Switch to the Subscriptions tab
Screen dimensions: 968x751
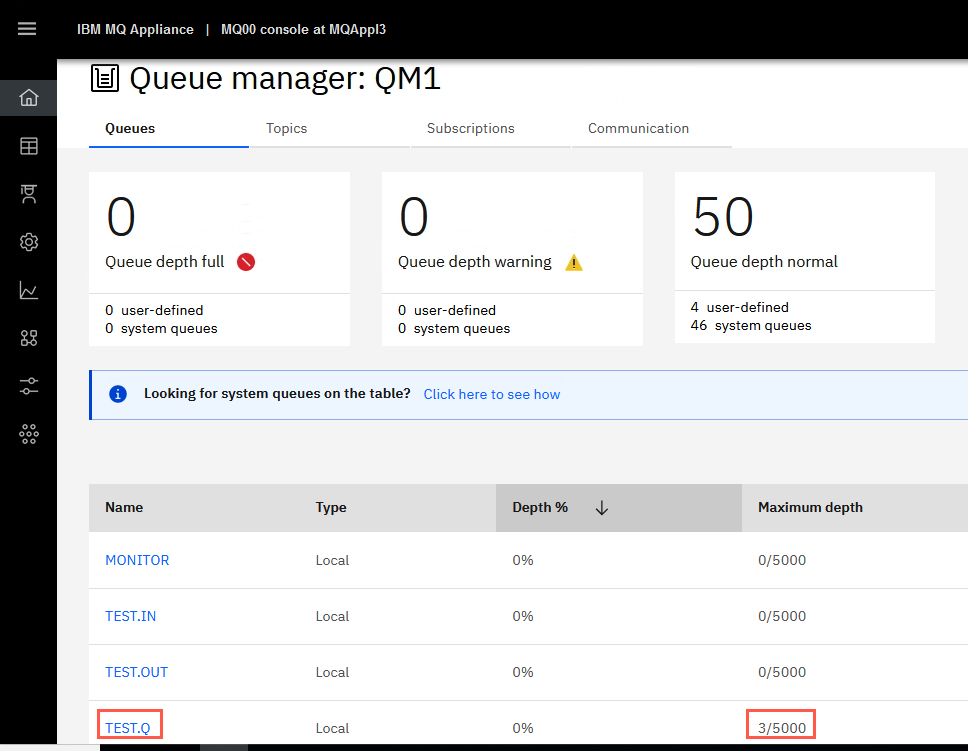(x=491, y=128)
